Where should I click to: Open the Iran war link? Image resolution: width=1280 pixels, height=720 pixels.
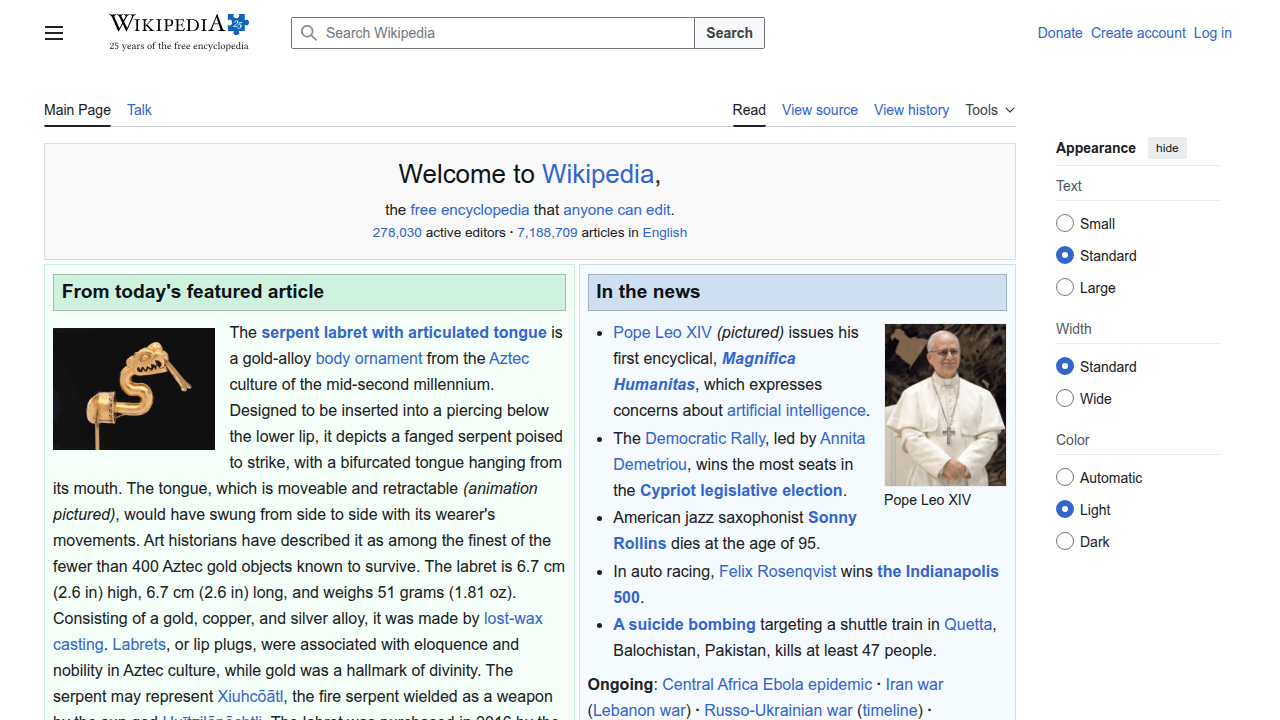[x=914, y=684]
